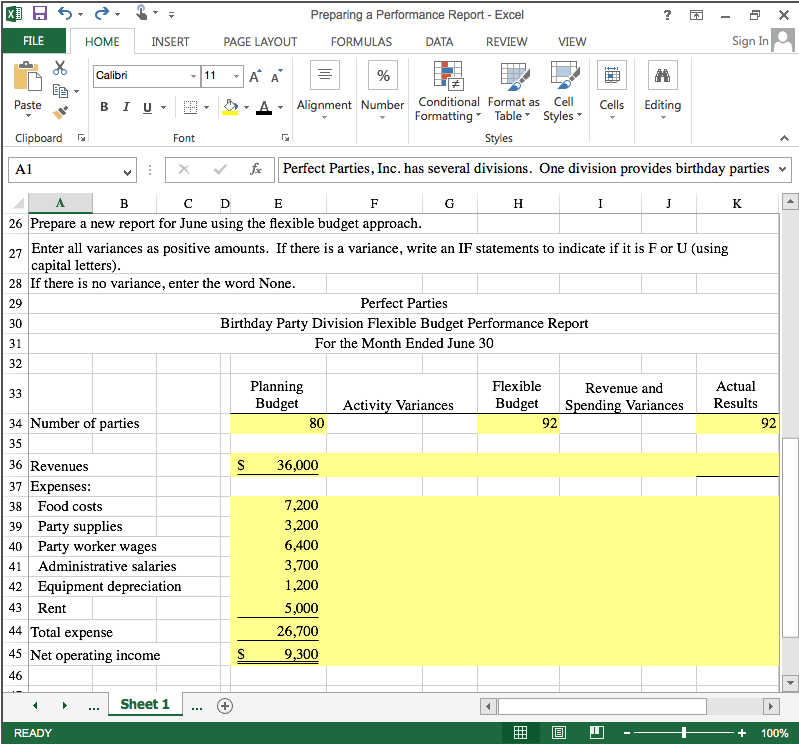The width and height of the screenshot is (799, 744).
Task: Open the Font dialog launcher
Action: 285,138
